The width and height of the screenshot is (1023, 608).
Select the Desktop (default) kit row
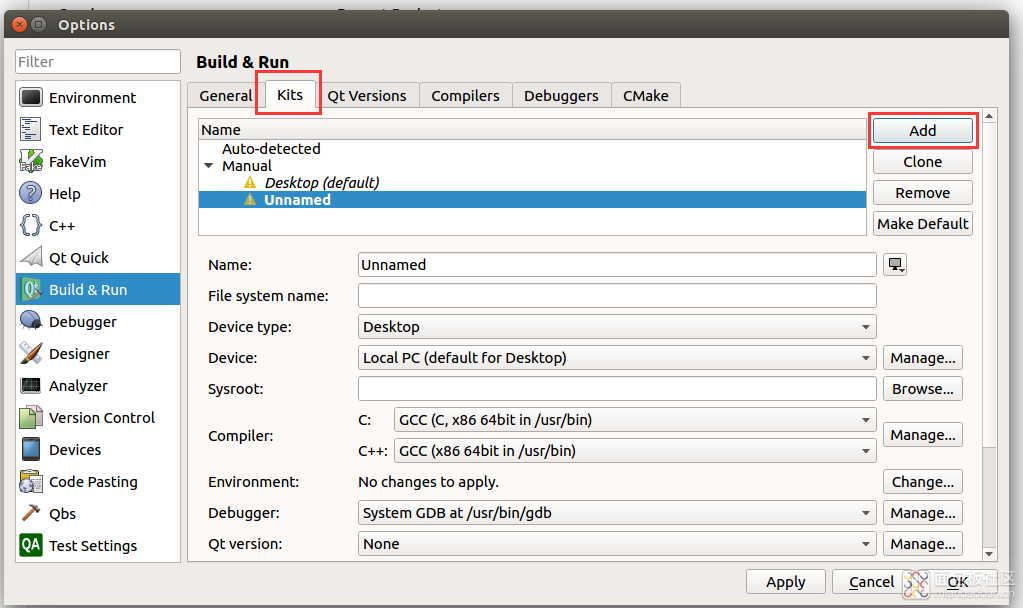pos(532,183)
